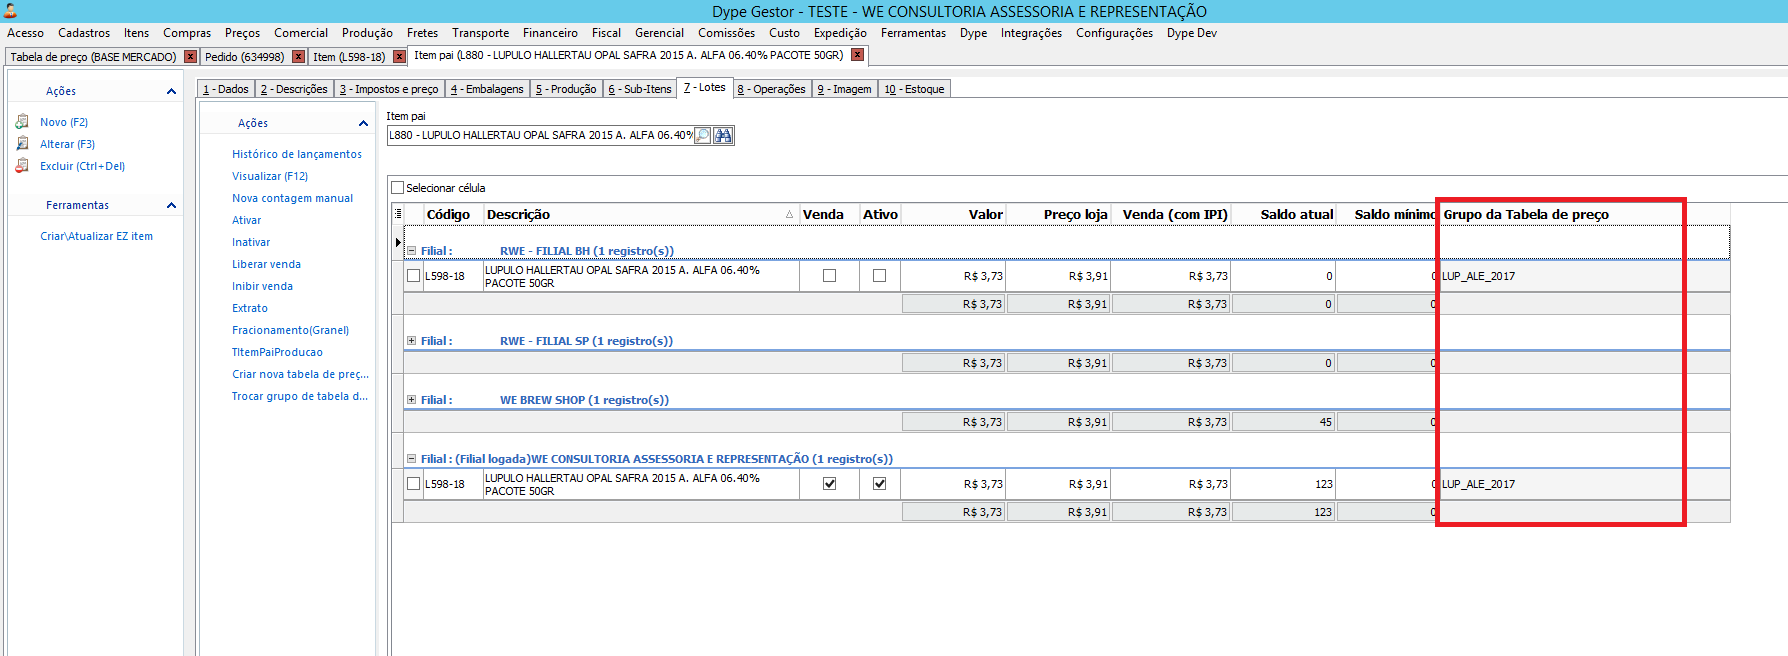
Task: Click the magnifier search icon next to Item pai
Action: [702, 135]
